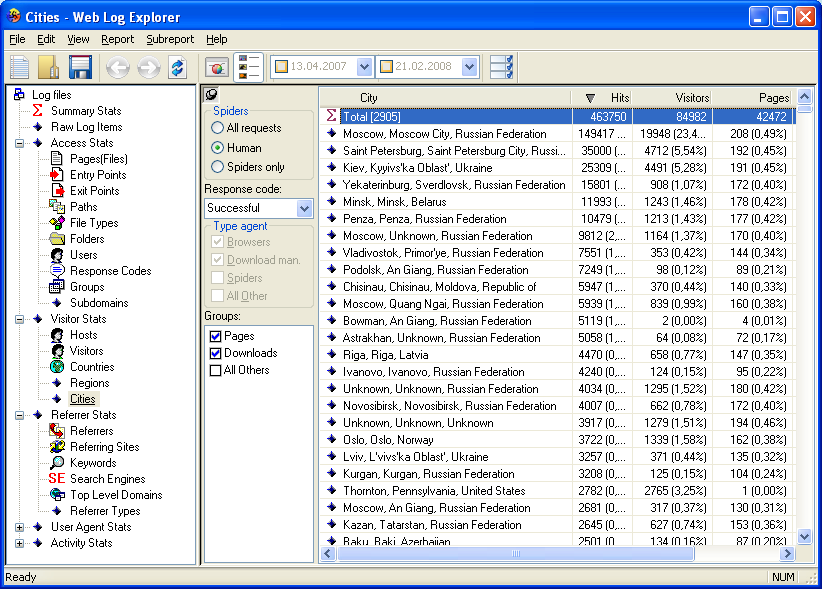Click the Keywords magnifier icon

click(57, 463)
